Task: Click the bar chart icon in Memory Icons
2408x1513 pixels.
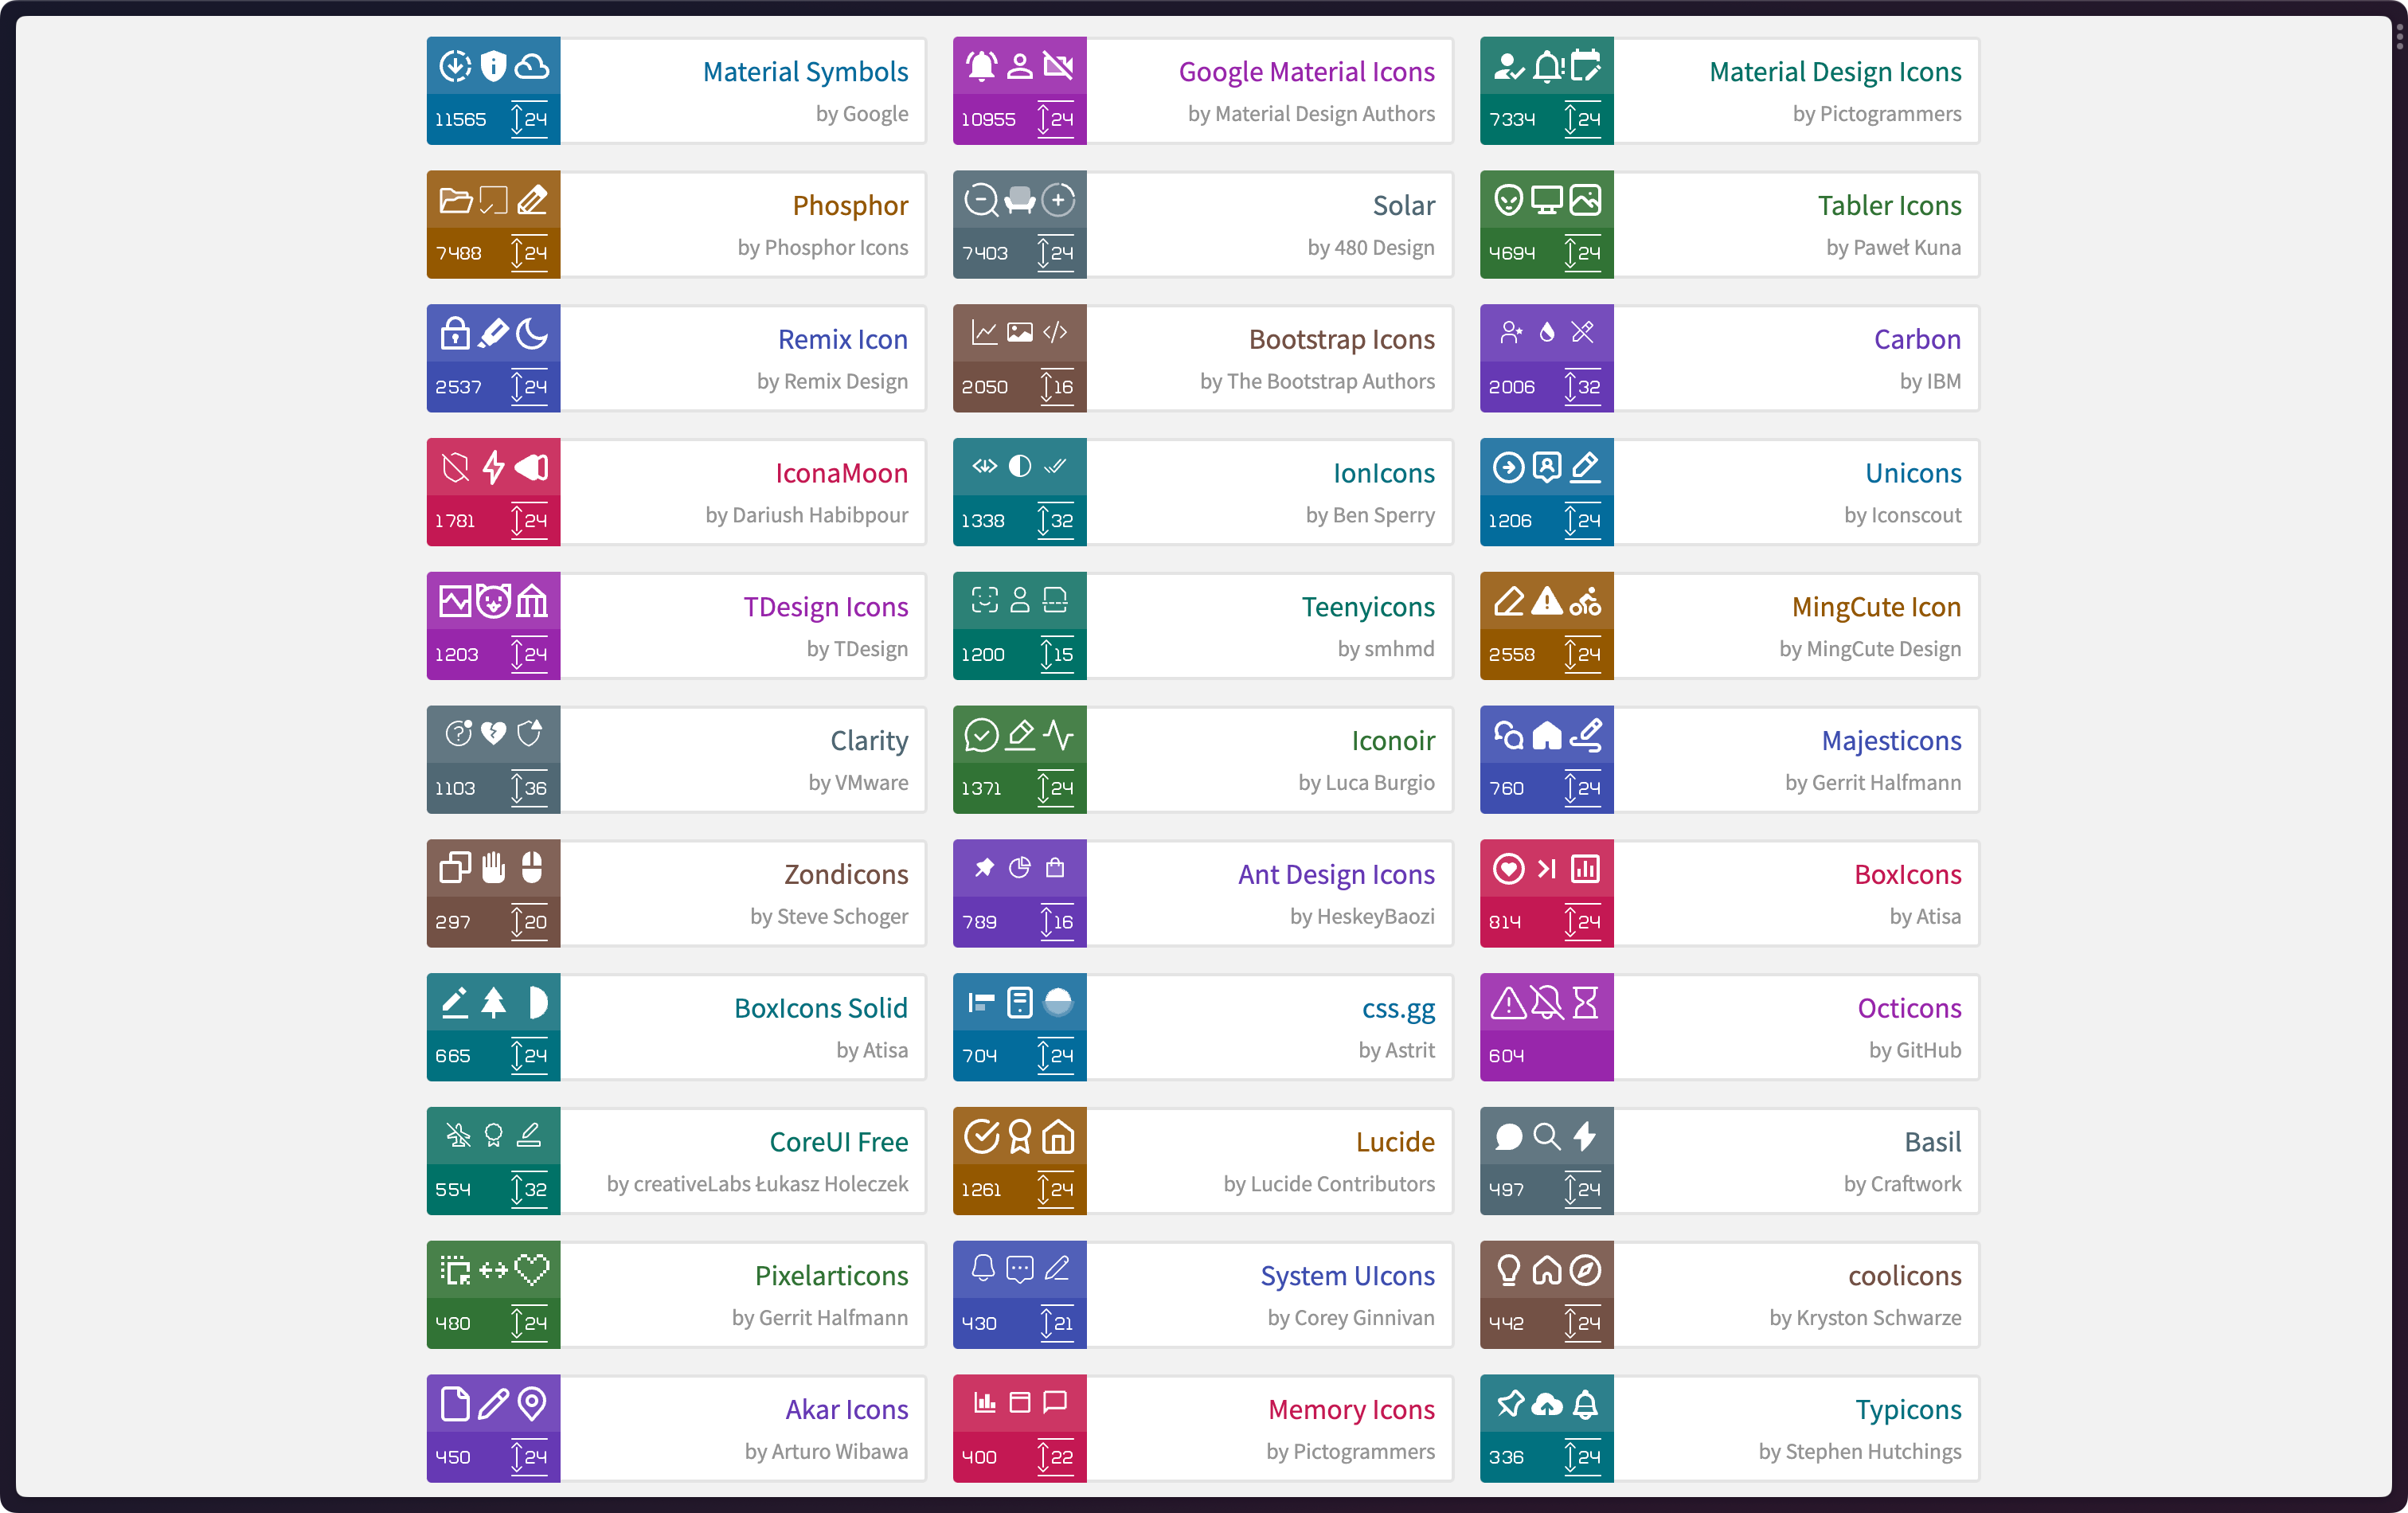Action: [x=985, y=1402]
